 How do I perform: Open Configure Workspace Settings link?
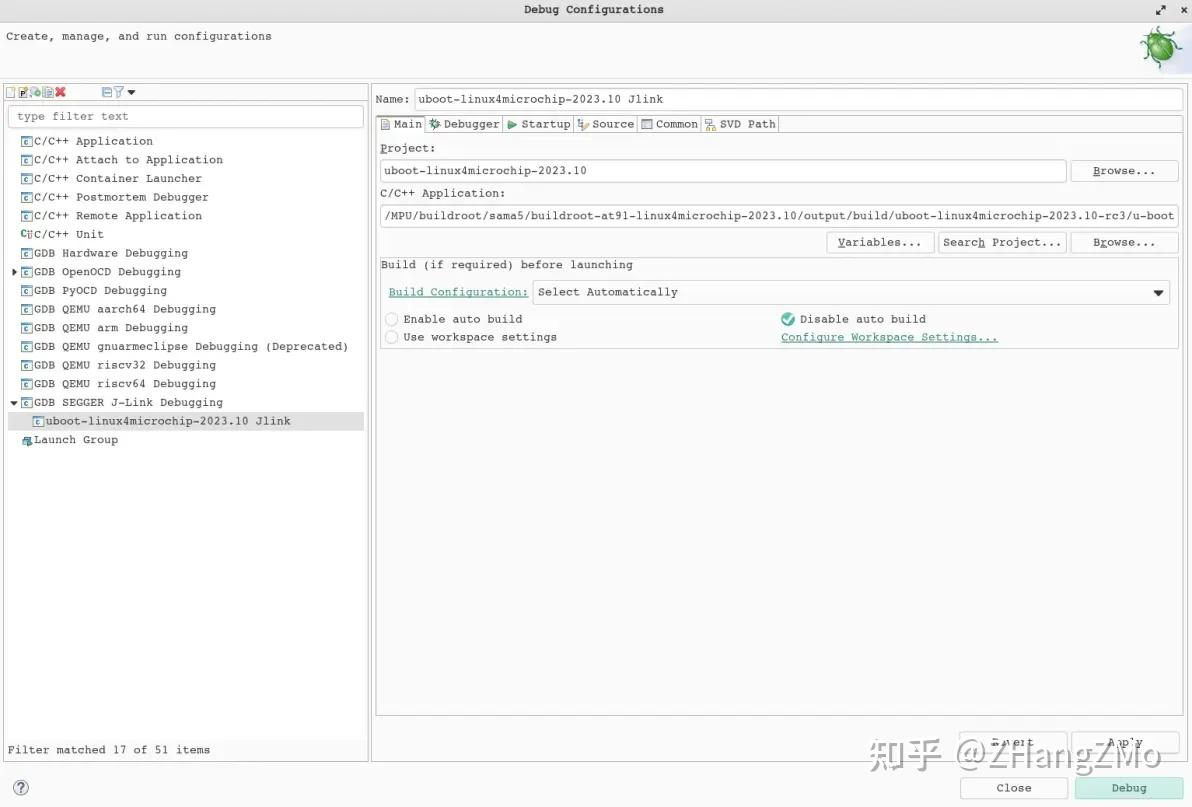coord(888,337)
